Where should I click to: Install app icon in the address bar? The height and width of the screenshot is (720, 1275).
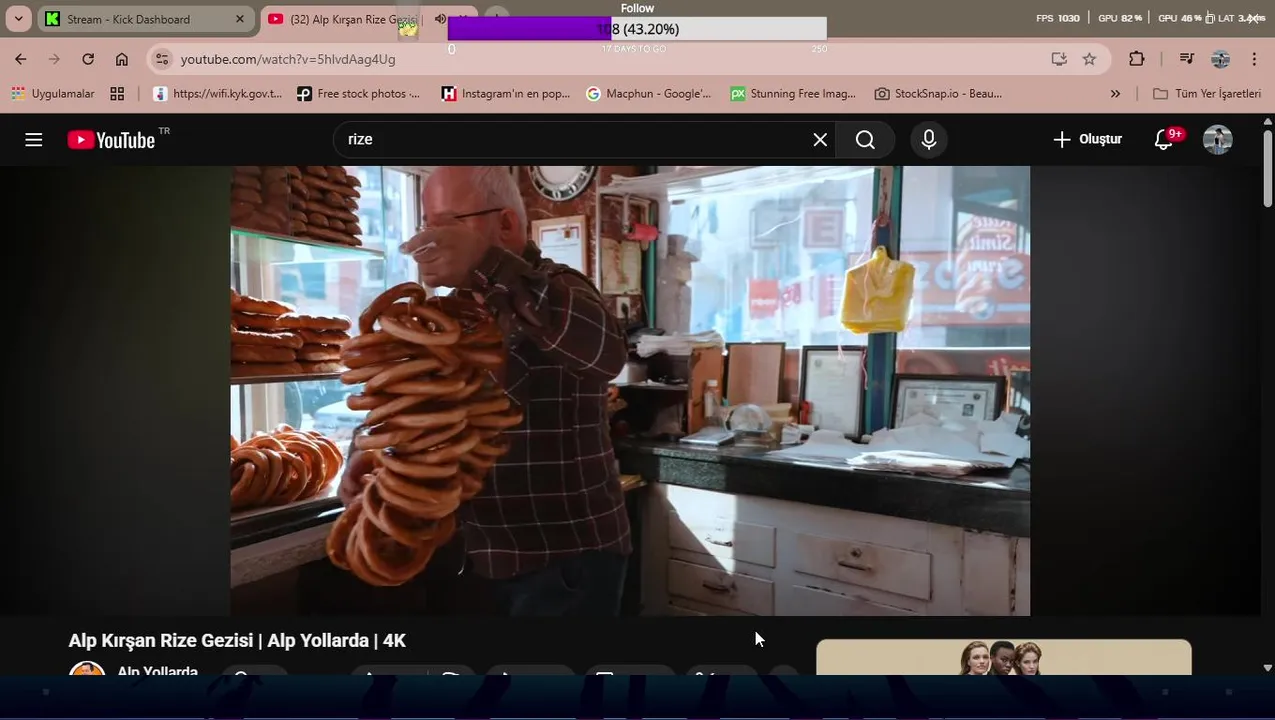1059,59
